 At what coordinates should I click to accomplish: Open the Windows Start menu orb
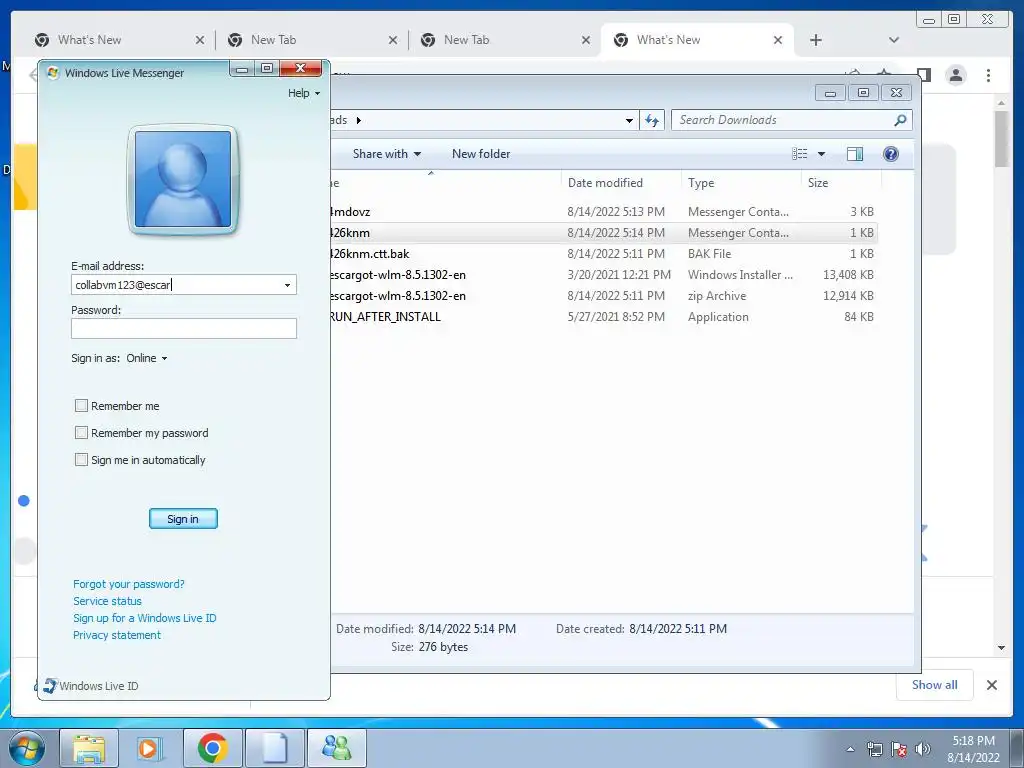click(x=27, y=748)
